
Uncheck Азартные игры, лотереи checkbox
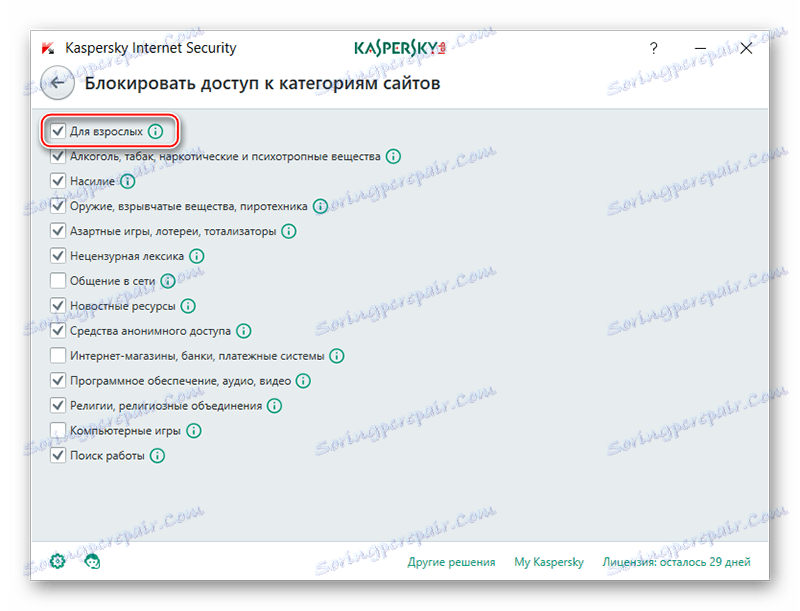[58, 231]
